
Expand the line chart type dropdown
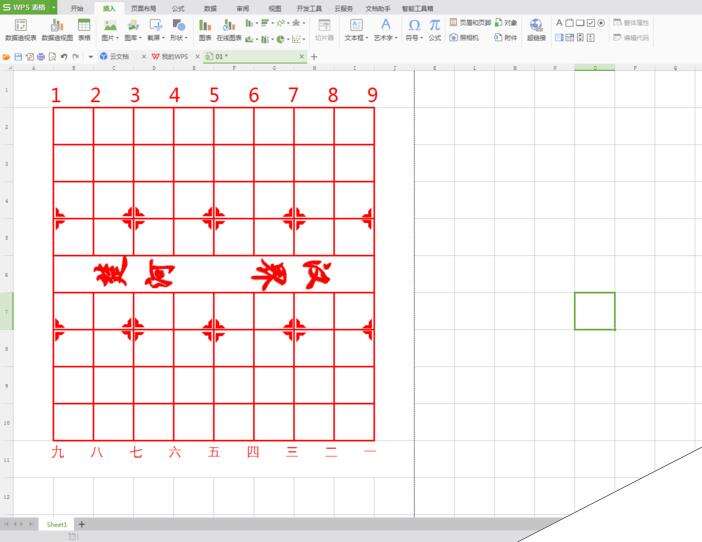288,23
